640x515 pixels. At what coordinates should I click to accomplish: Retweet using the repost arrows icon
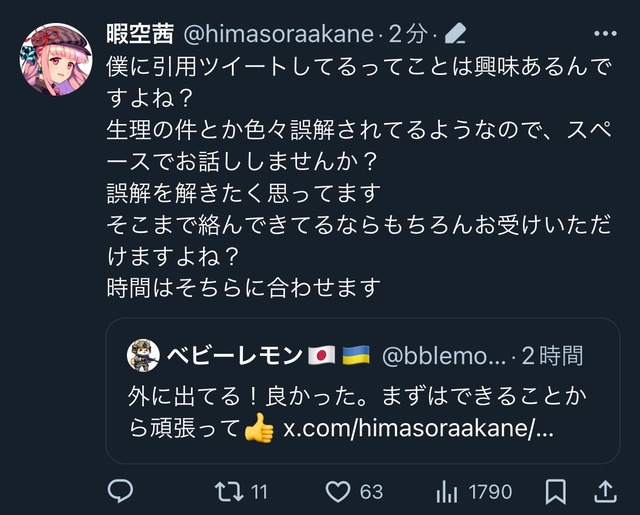pyautogui.click(x=229, y=491)
